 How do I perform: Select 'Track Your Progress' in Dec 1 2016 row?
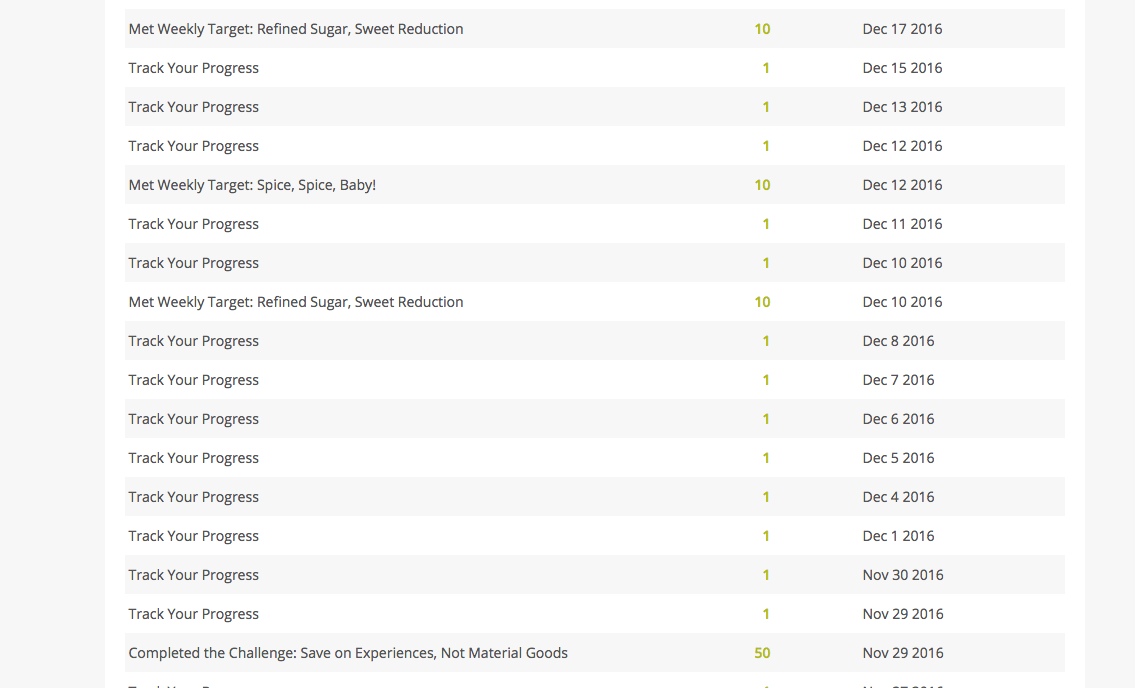[193, 537]
